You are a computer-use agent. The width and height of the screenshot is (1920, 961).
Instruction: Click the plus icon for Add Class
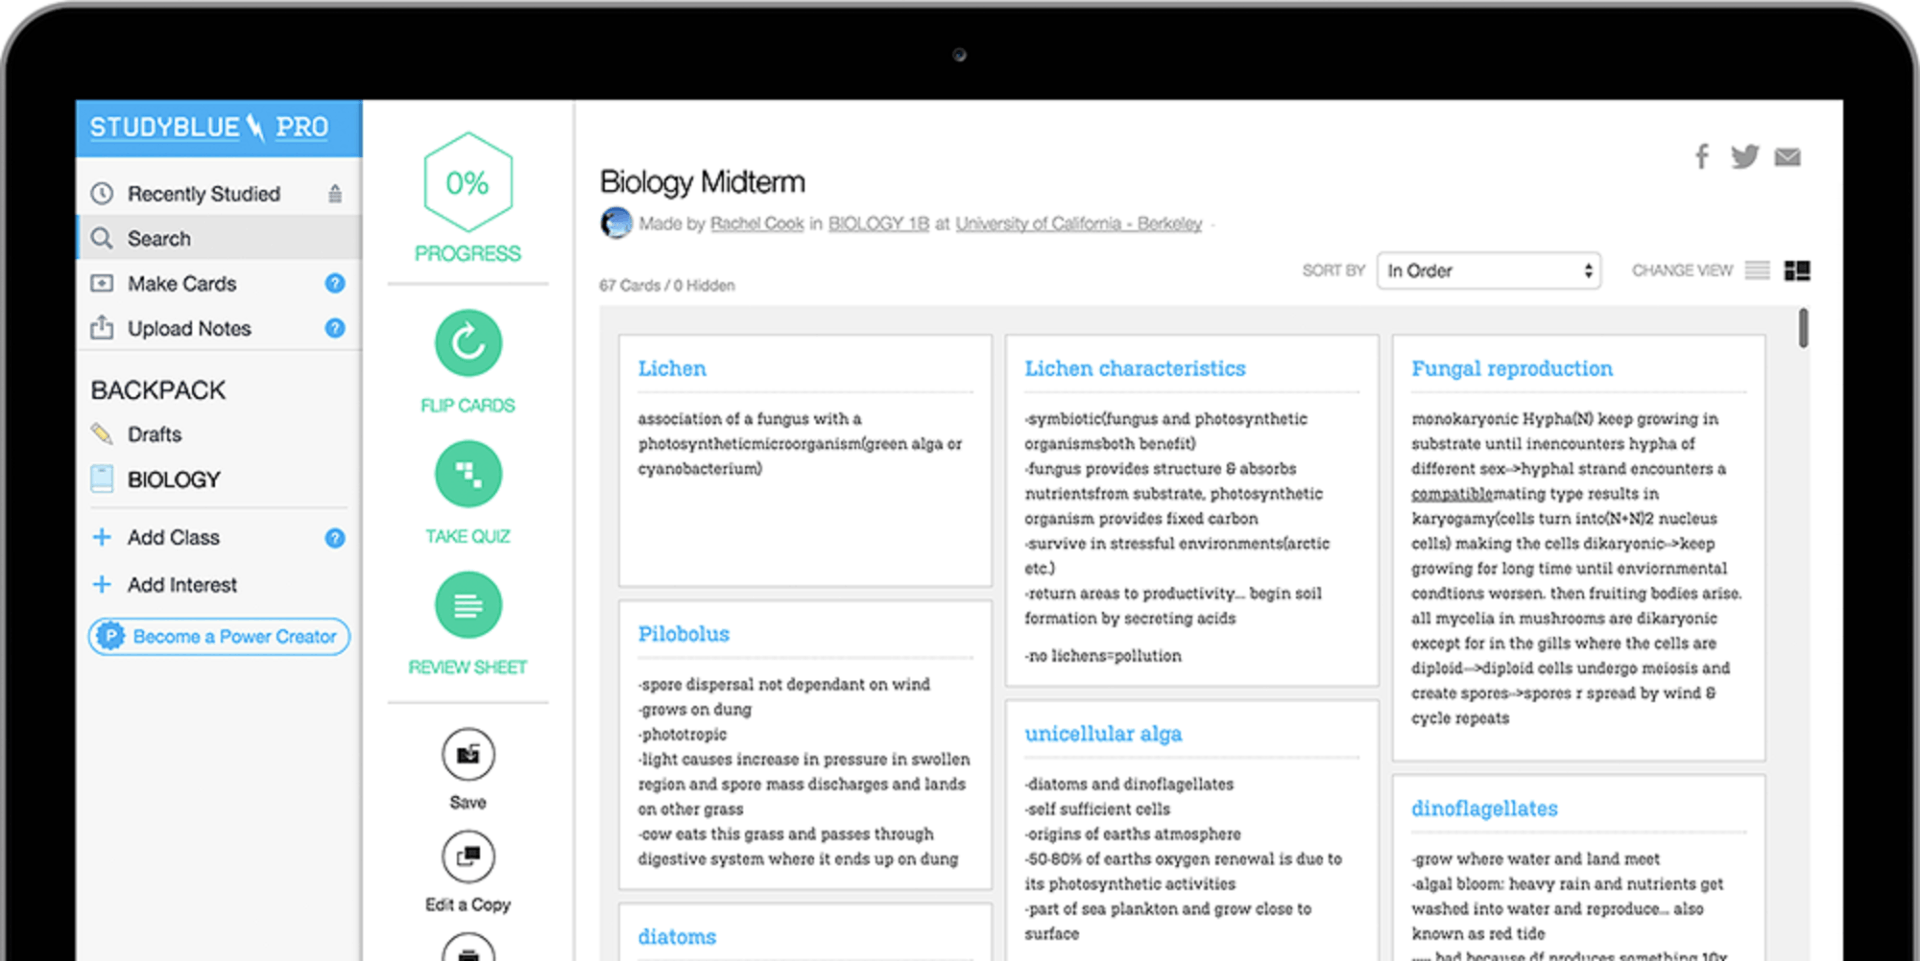click(102, 537)
